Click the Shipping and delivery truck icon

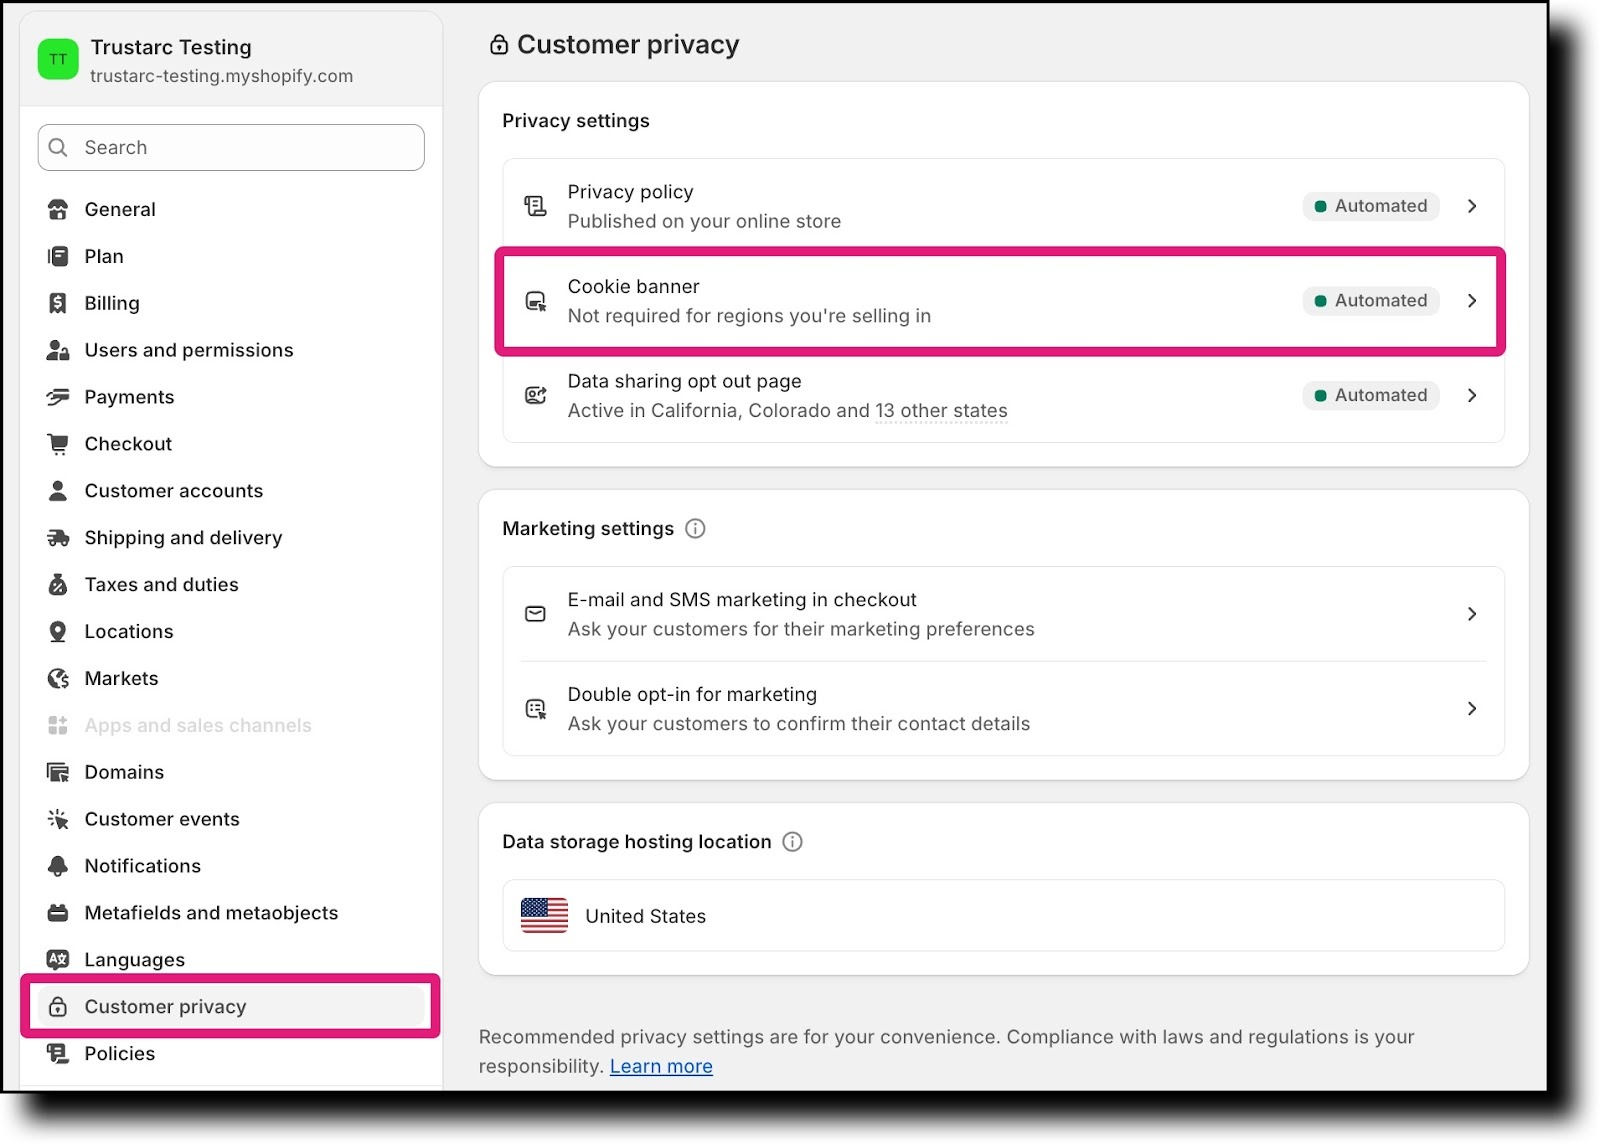(x=58, y=539)
